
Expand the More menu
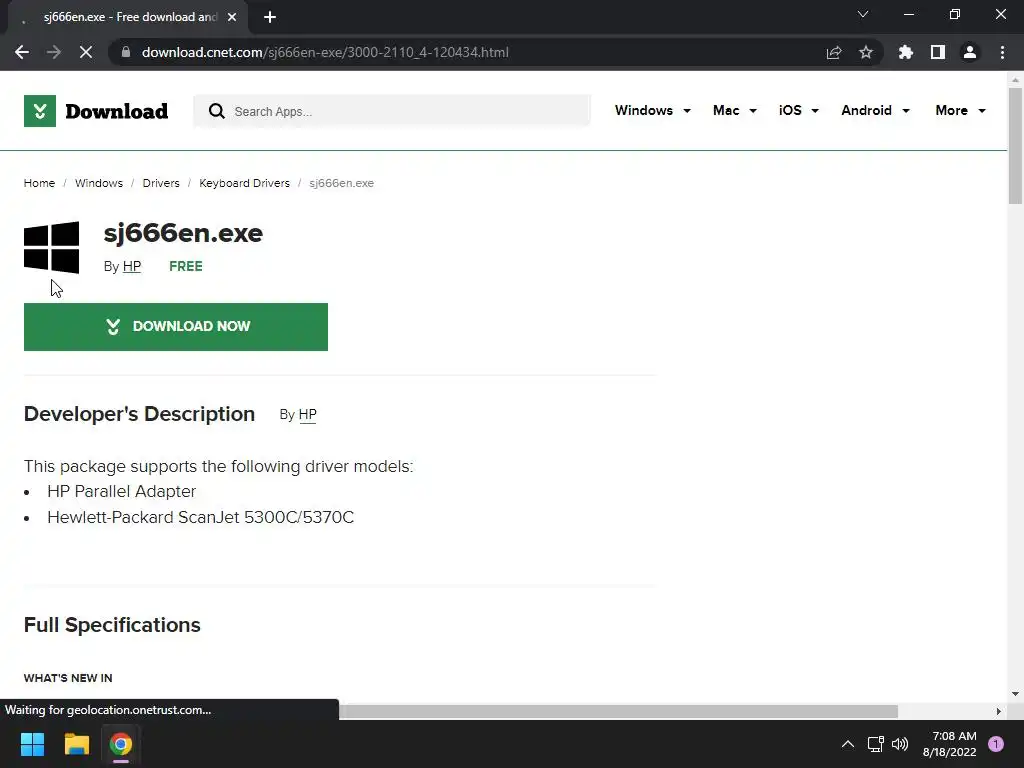coord(960,110)
